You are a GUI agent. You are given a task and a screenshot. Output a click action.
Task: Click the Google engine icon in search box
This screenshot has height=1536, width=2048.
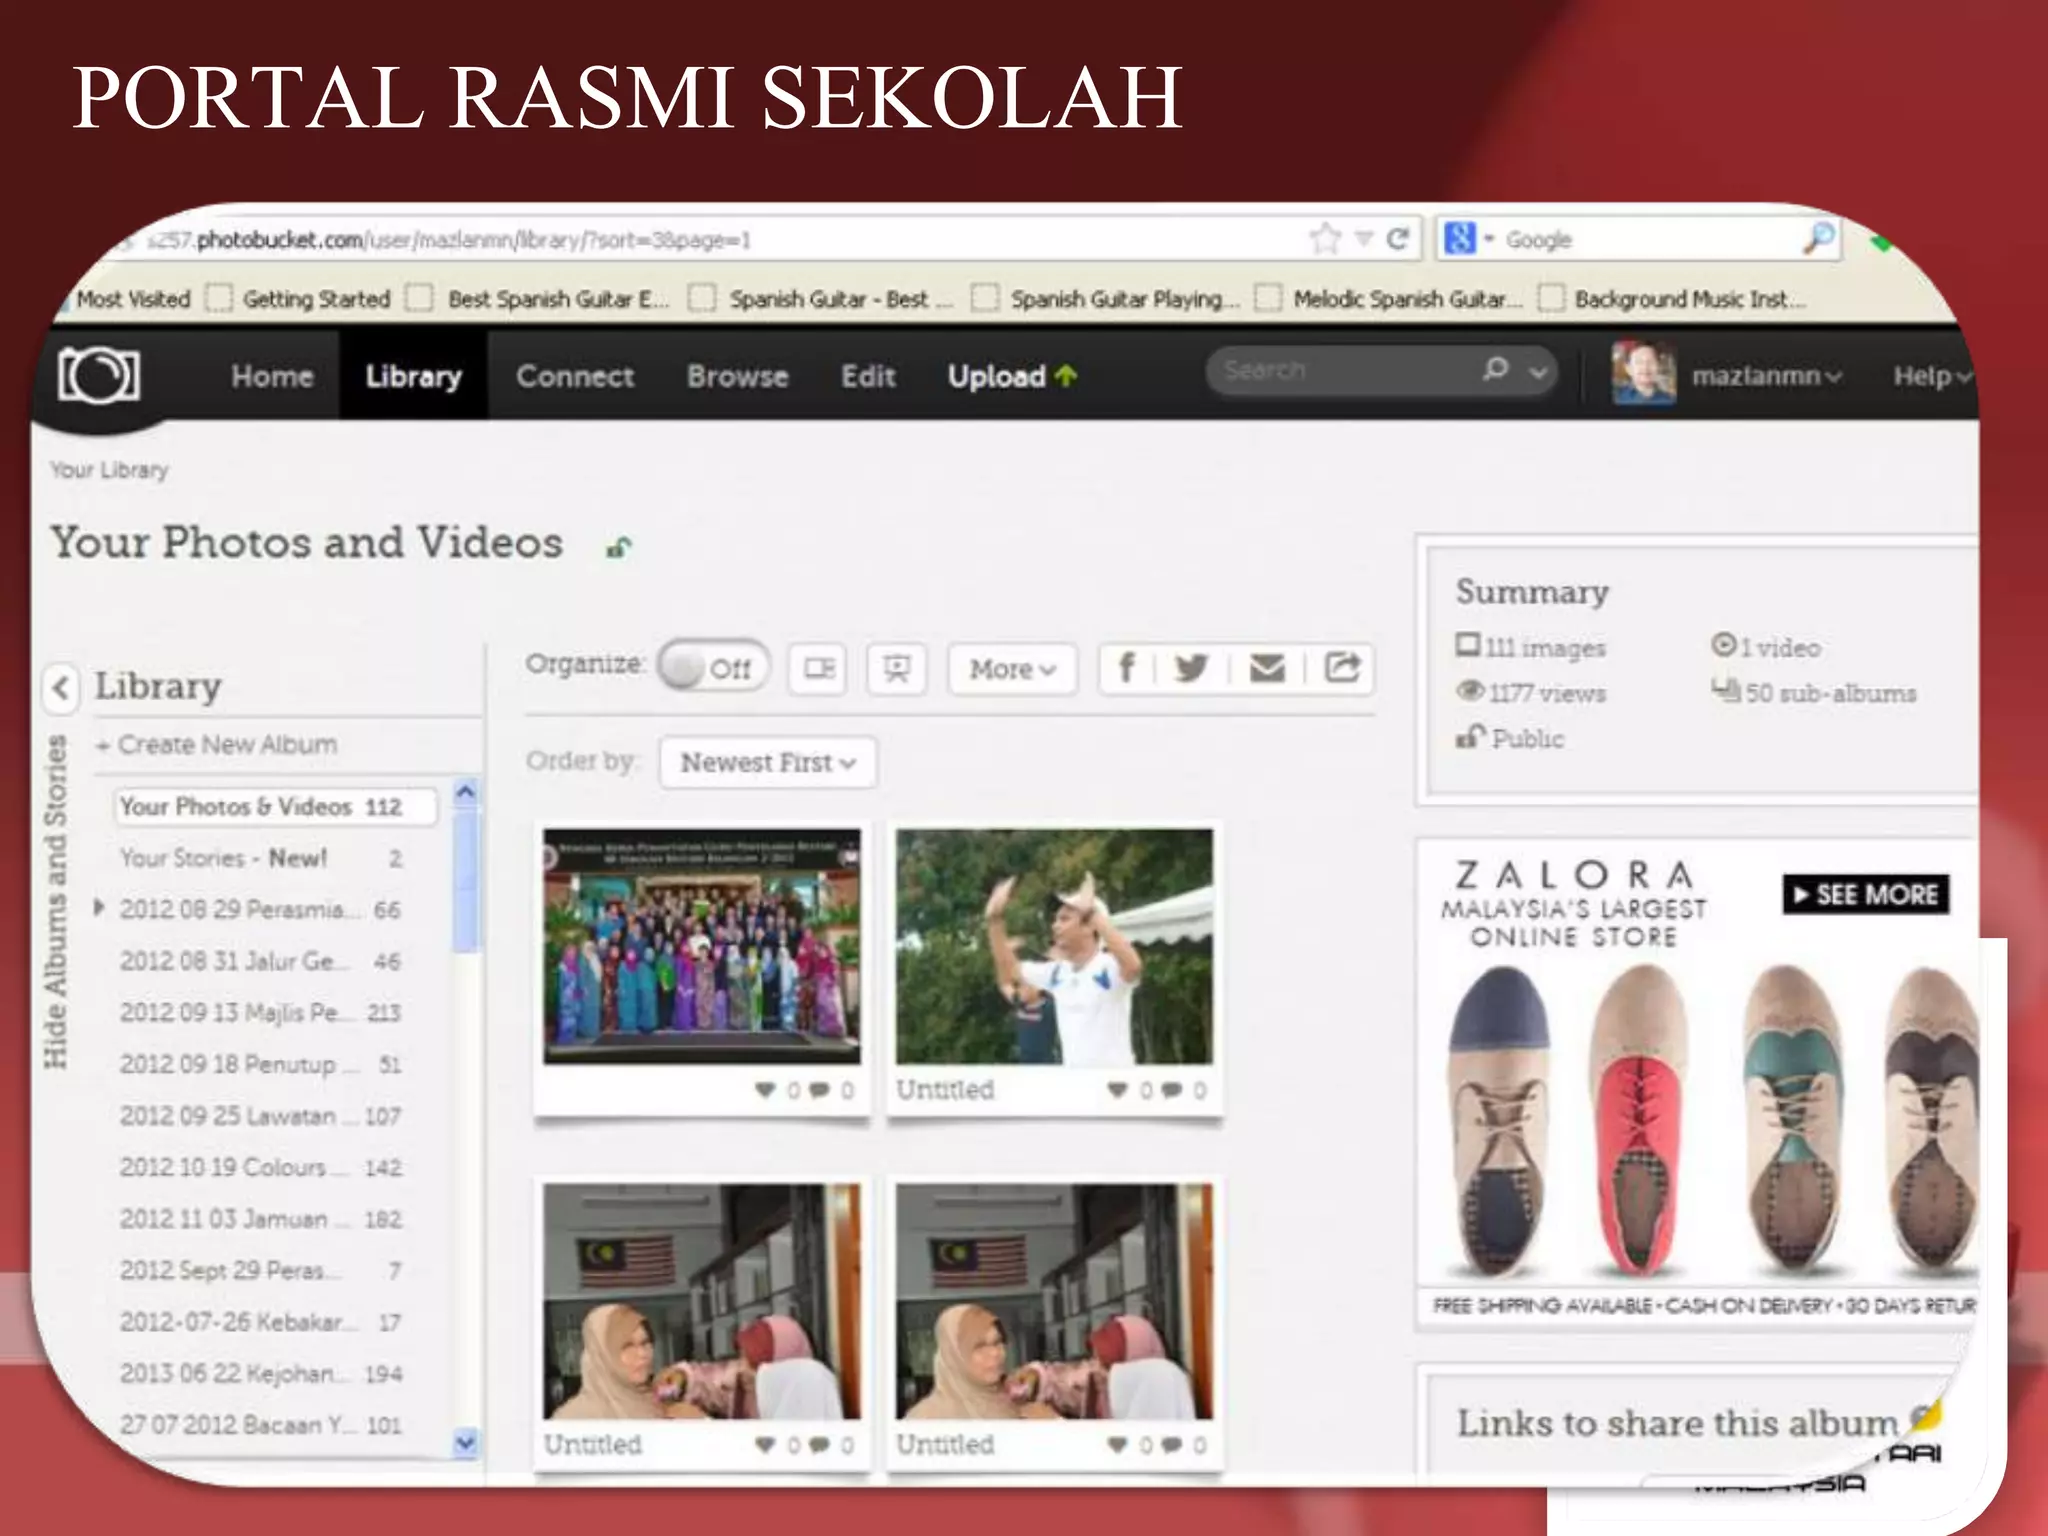pos(1460,239)
